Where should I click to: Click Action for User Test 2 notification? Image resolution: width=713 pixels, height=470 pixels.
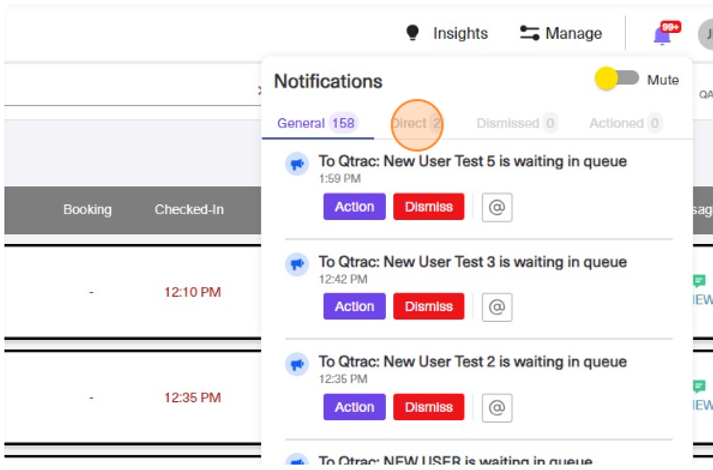[355, 407]
